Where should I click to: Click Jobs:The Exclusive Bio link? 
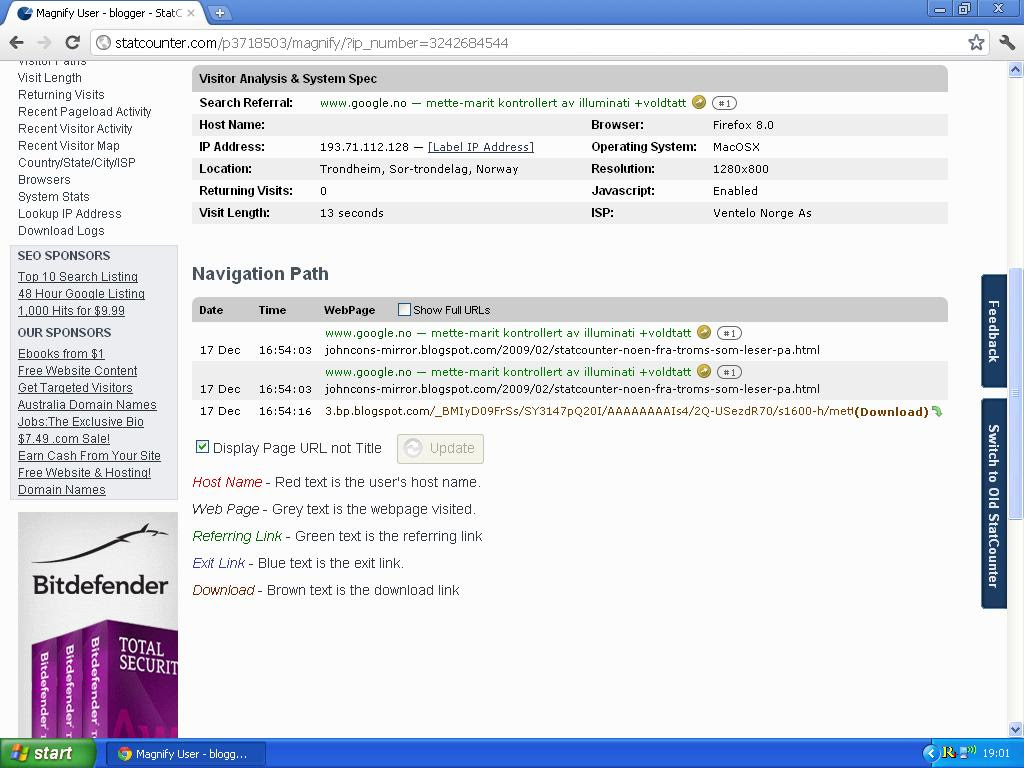[x=80, y=422]
